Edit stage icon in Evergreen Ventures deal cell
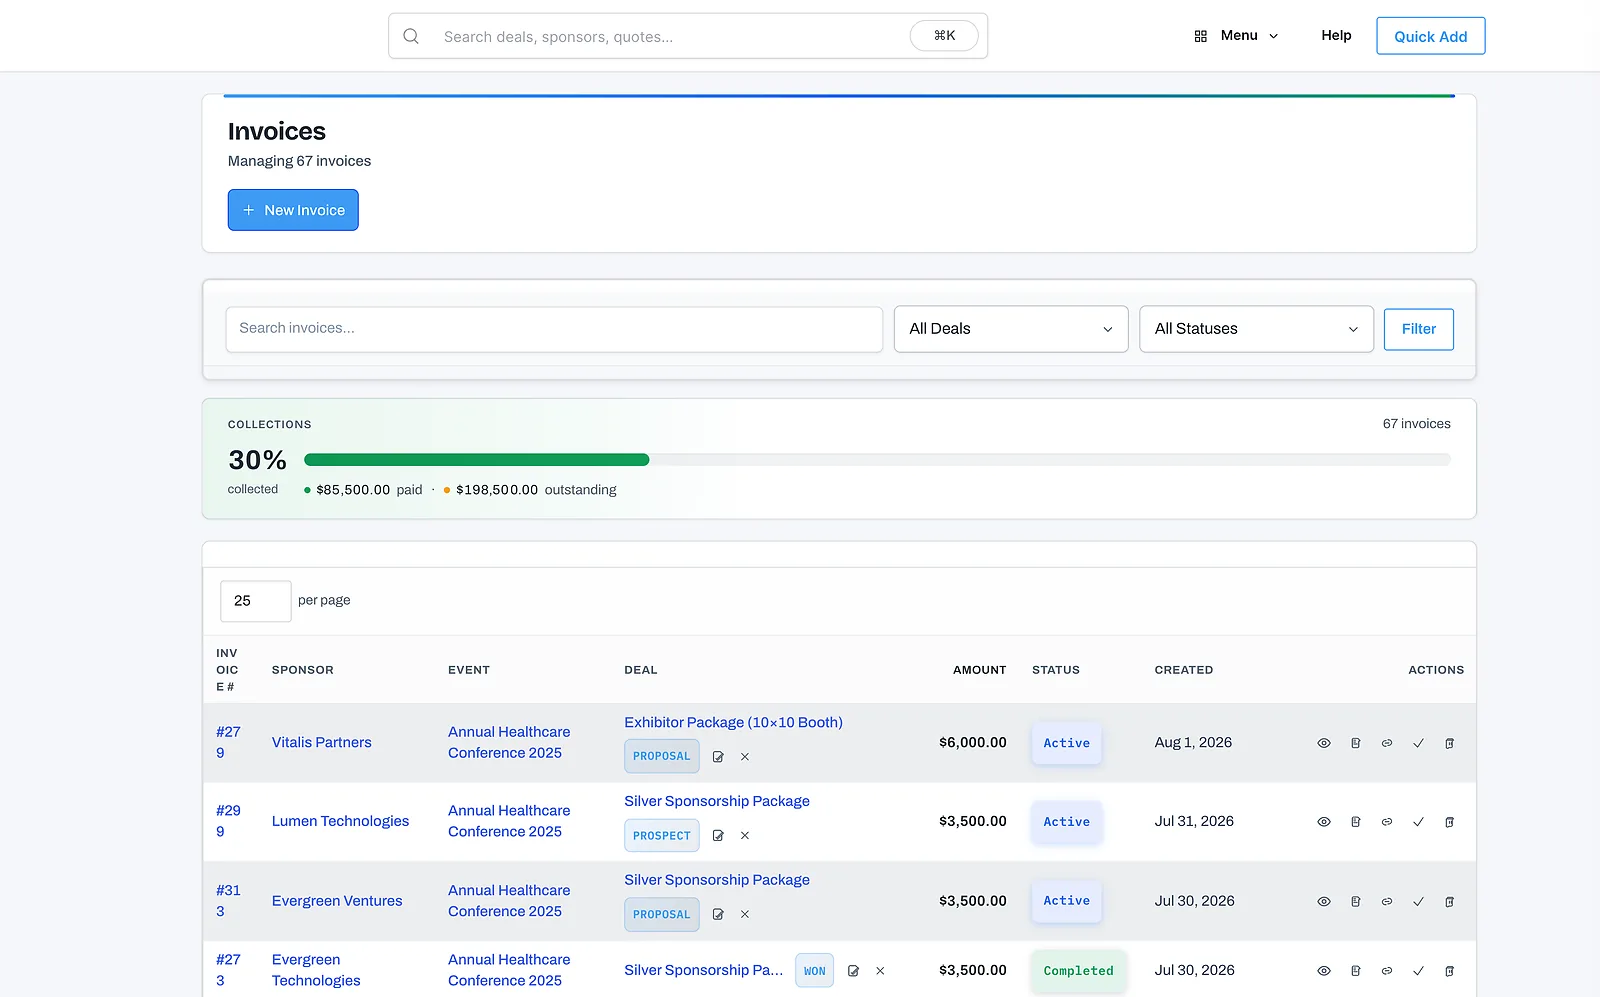Viewport: 1600px width, 997px height. pyautogui.click(x=718, y=914)
